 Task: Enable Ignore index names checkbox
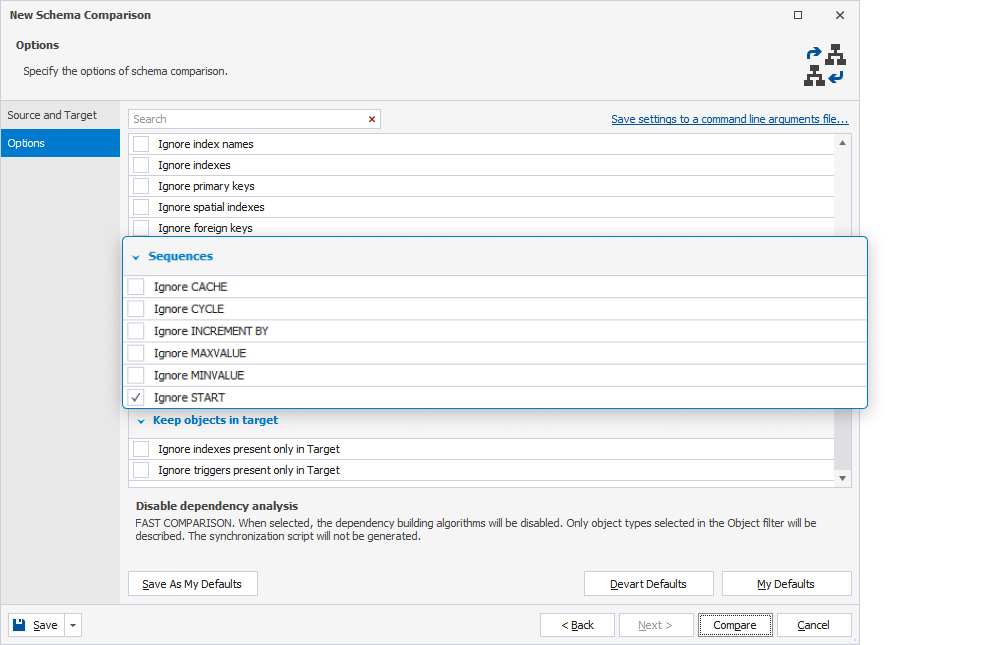click(141, 144)
